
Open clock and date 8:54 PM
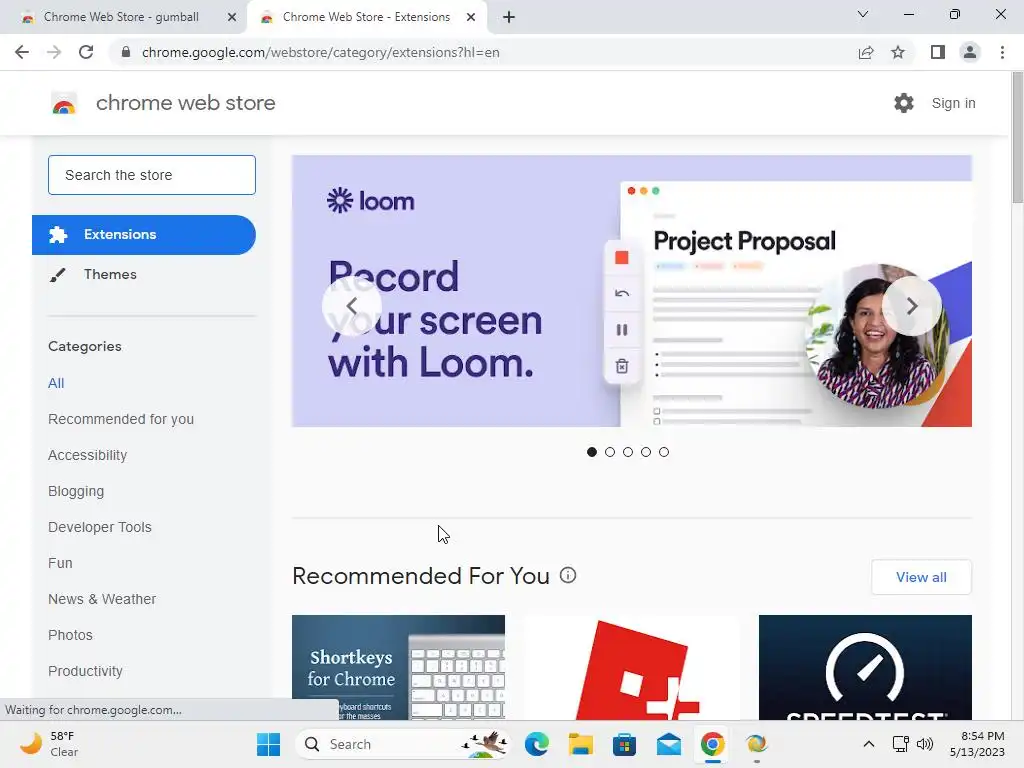977,744
